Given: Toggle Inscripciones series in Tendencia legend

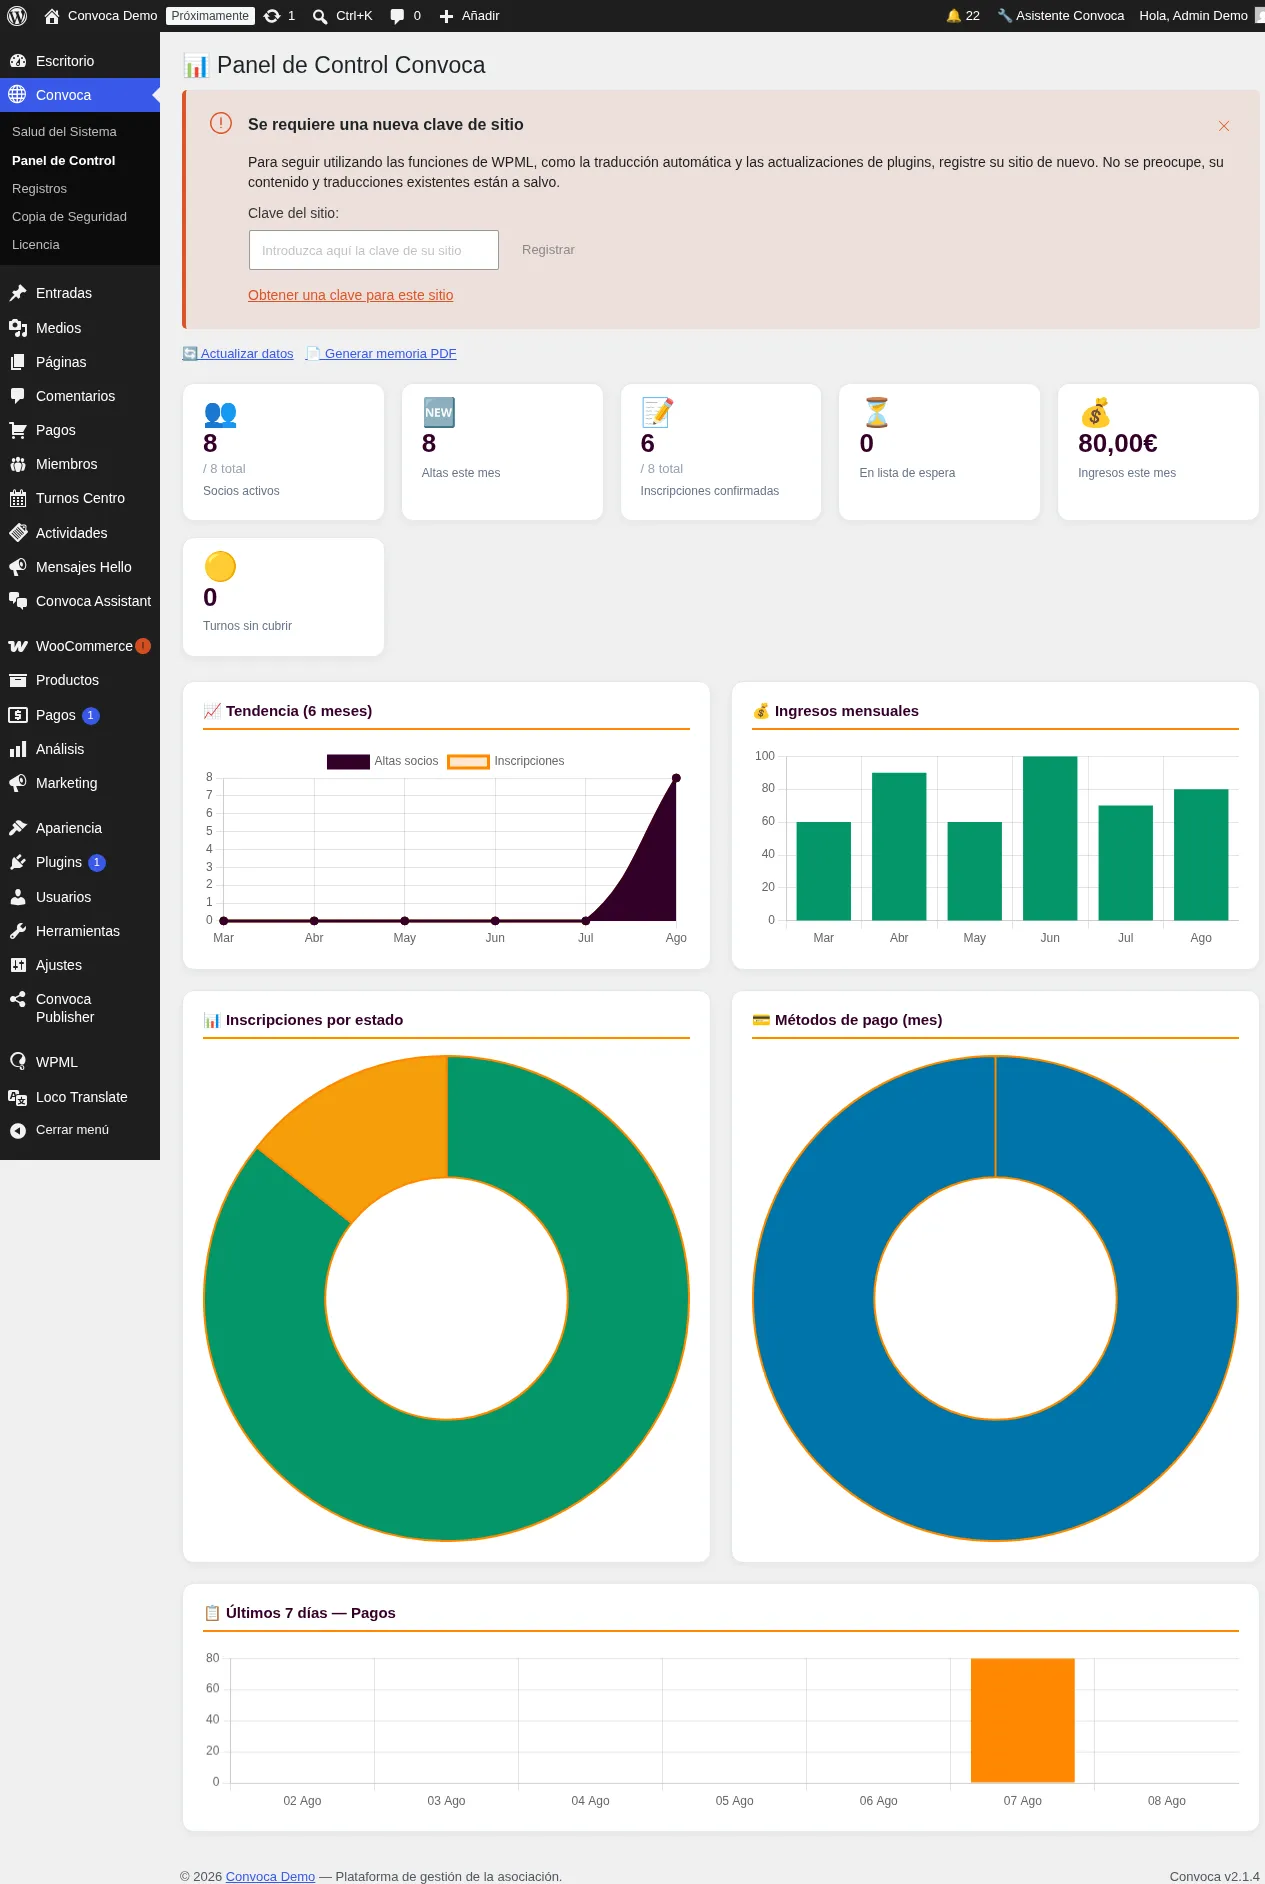Looking at the screenshot, I should pyautogui.click(x=506, y=761).
